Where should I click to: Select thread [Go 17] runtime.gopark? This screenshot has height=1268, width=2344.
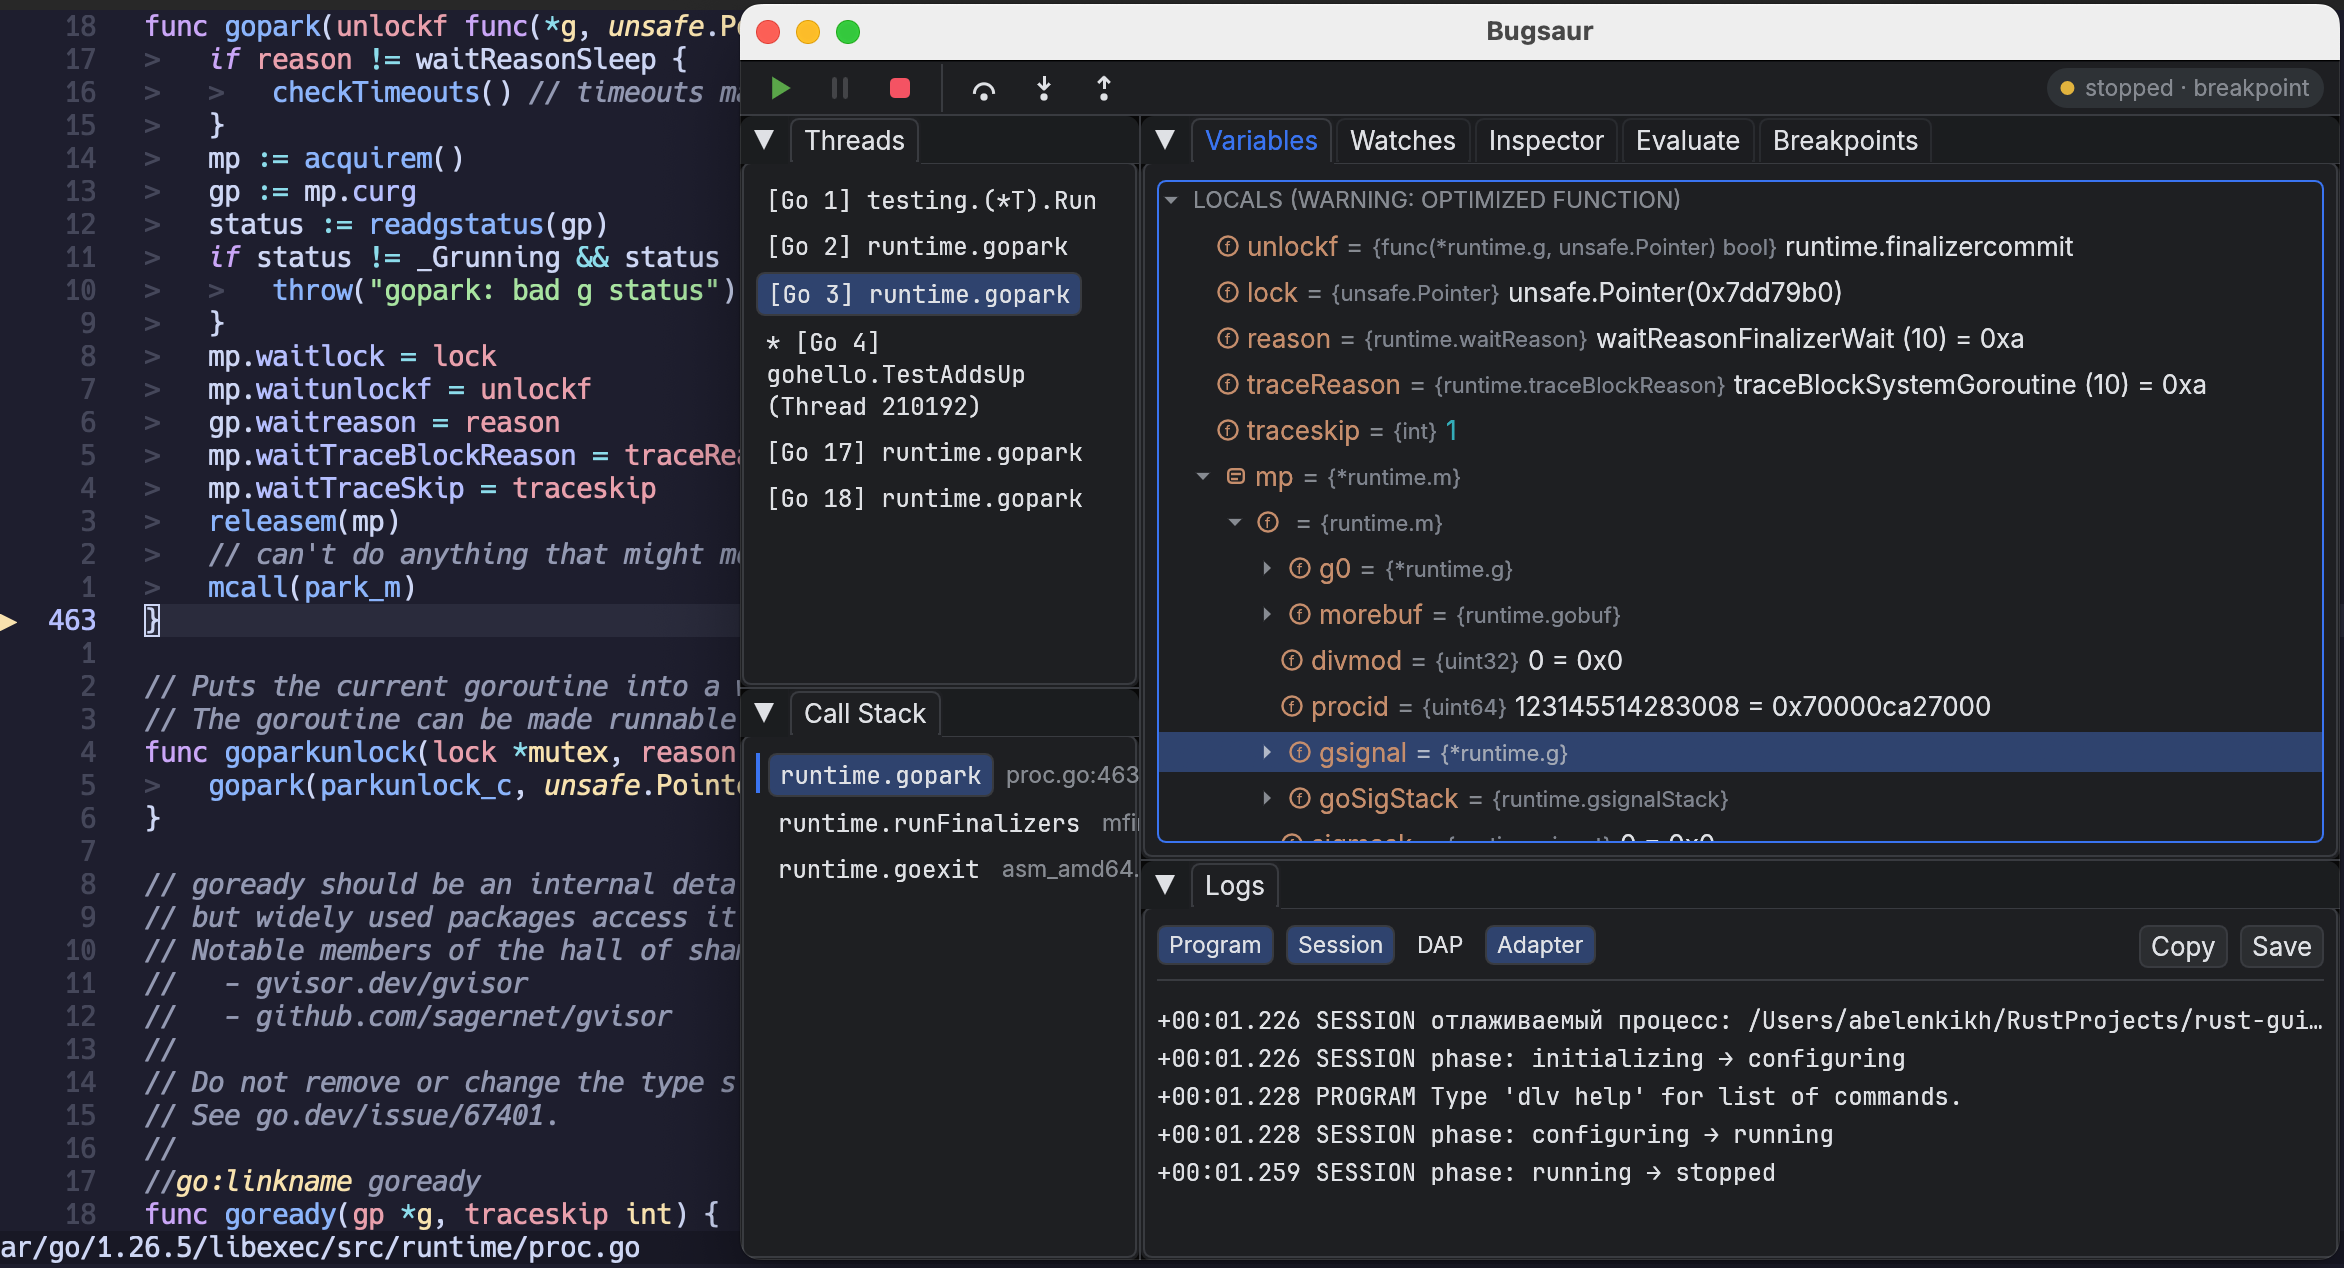pos(924,453)
